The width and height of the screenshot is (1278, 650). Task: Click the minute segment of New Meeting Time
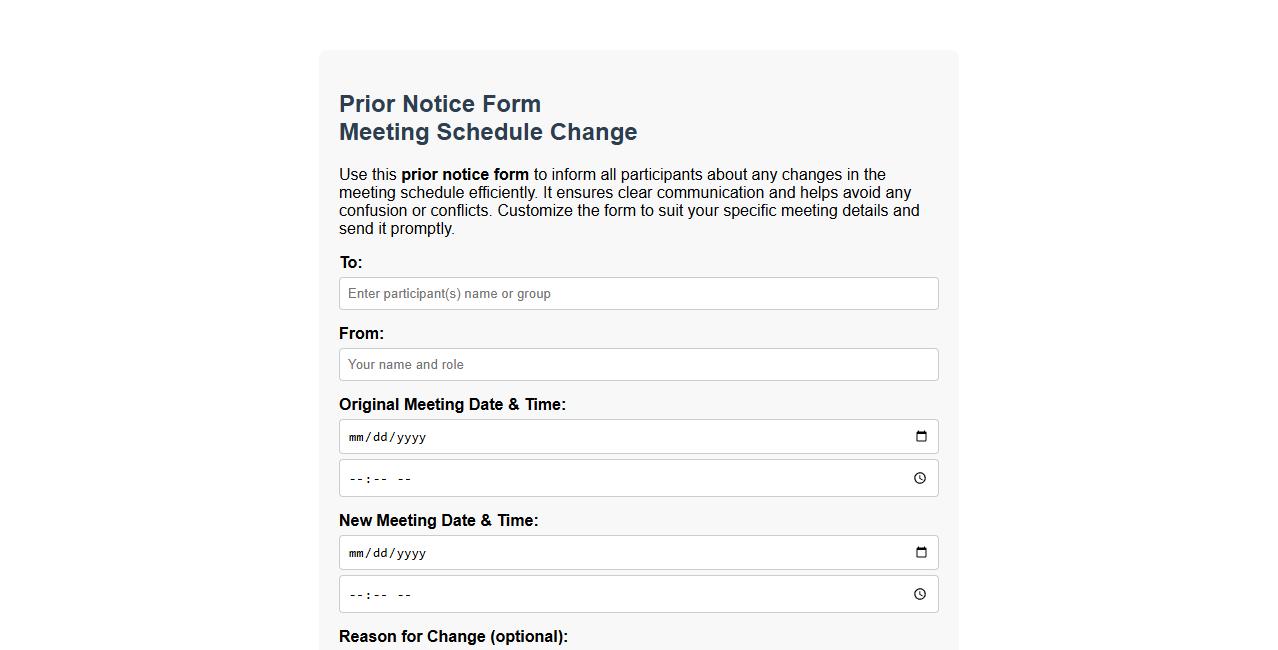tap(380, 593)
